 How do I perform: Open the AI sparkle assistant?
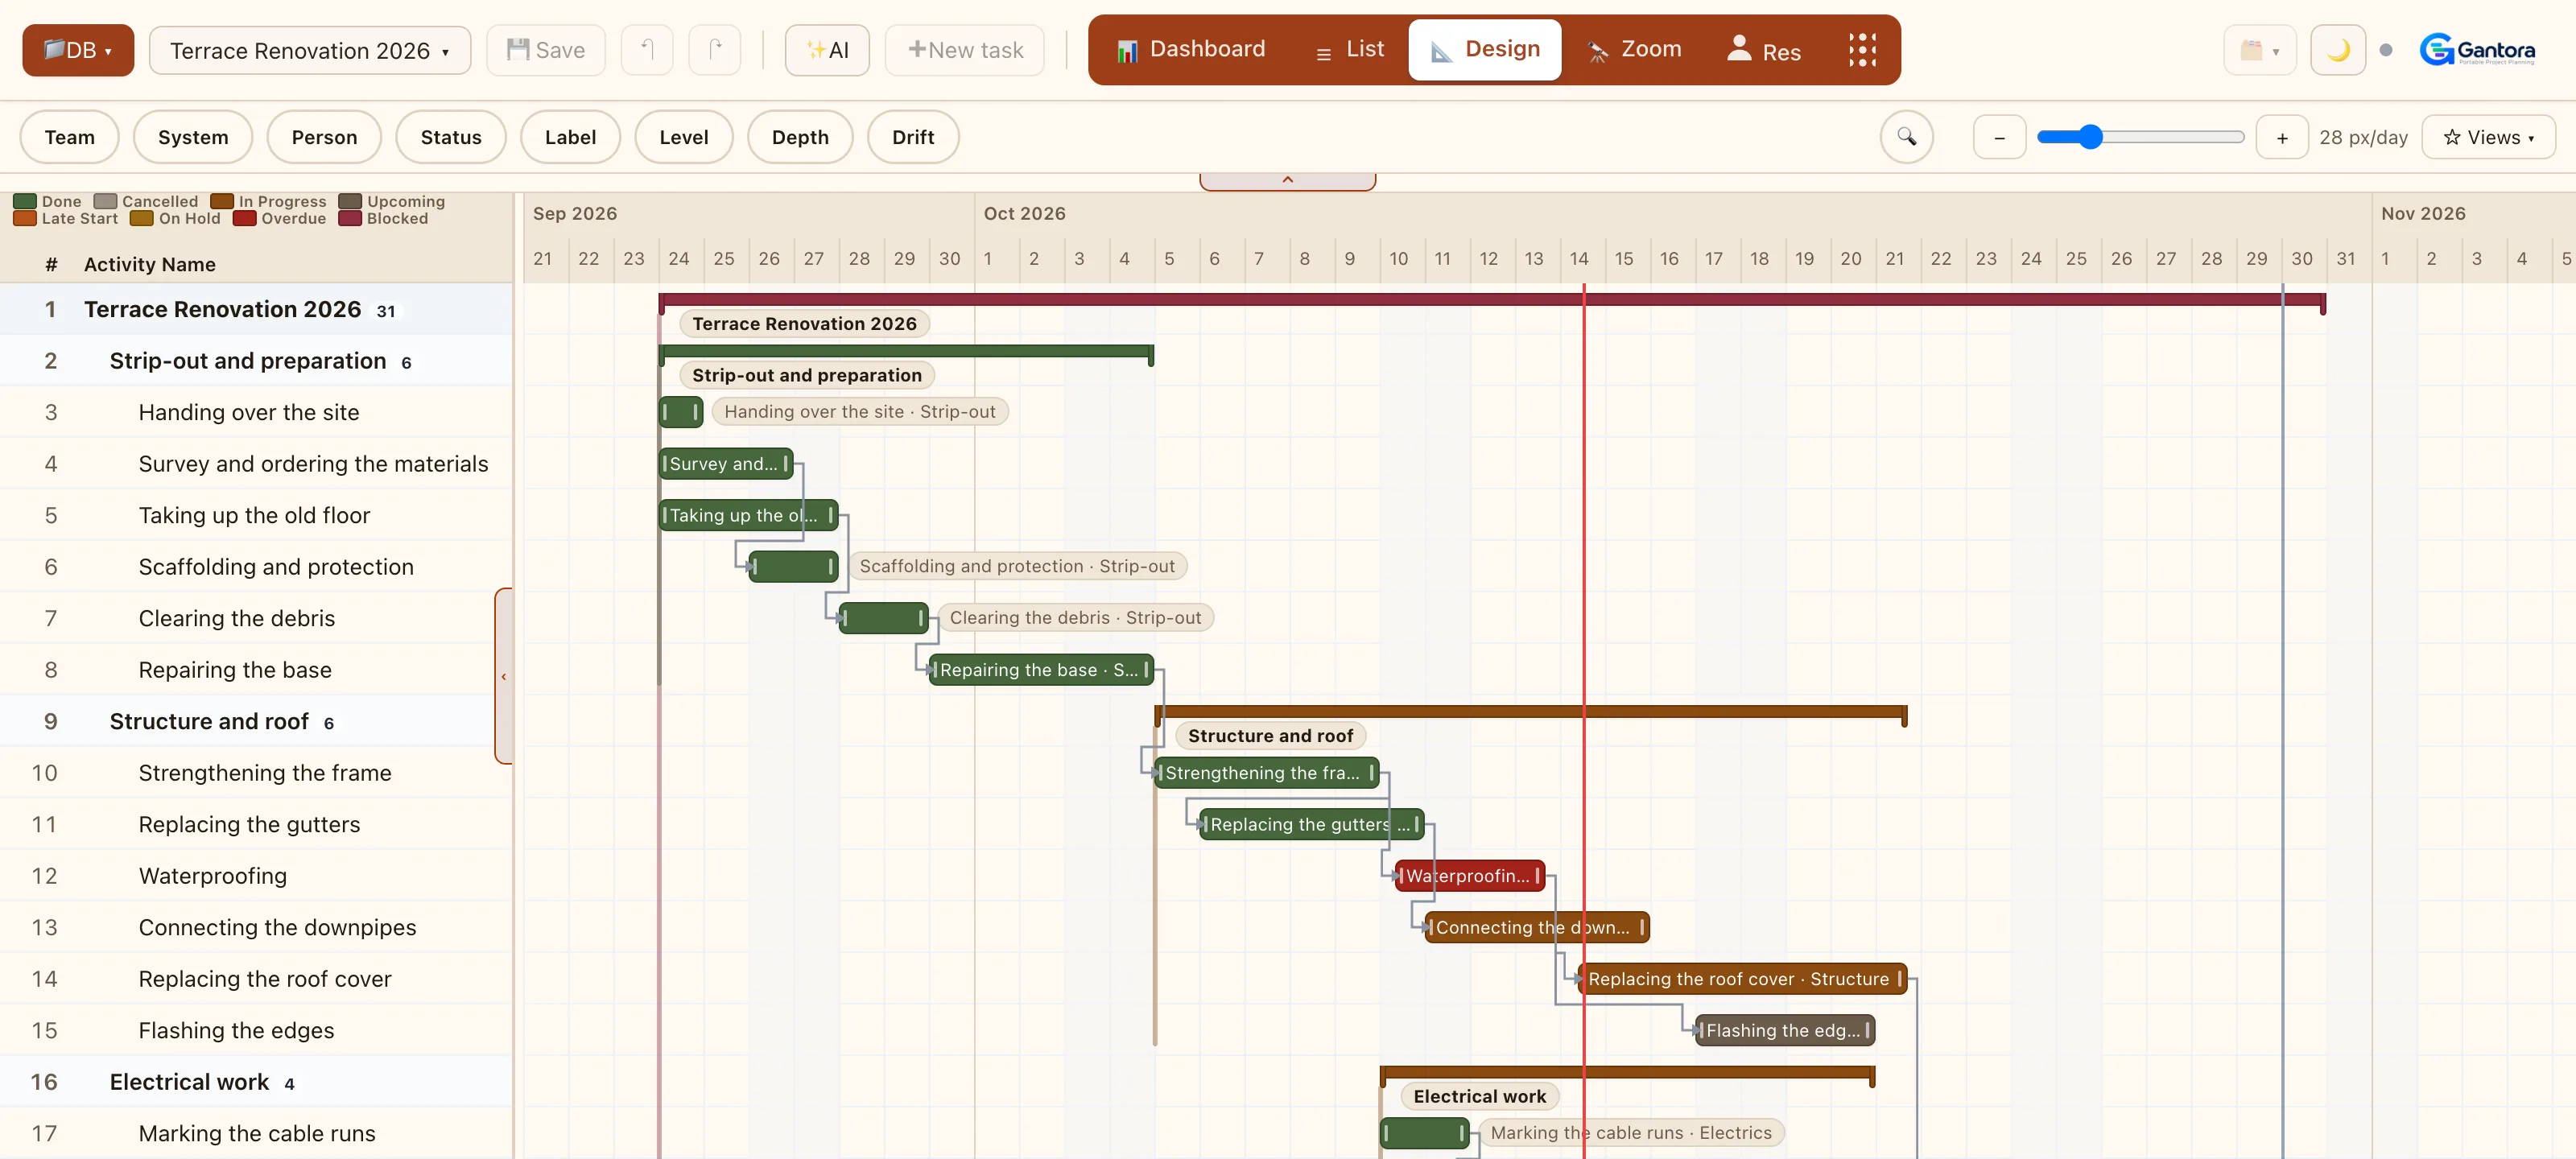827,50
